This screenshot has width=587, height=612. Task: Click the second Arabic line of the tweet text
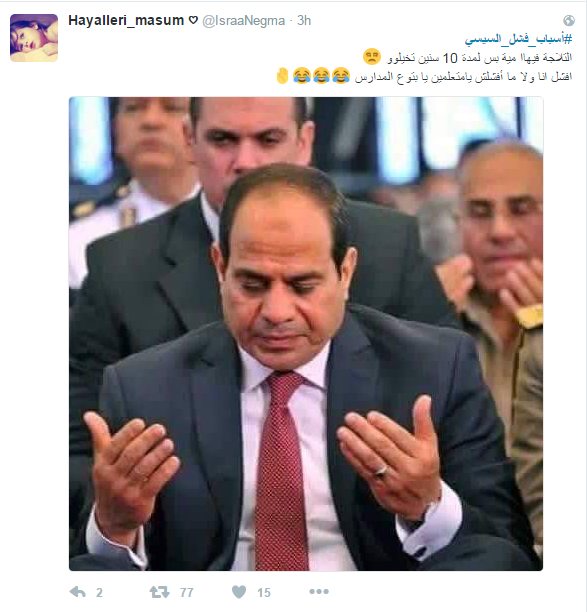(463, 77)
